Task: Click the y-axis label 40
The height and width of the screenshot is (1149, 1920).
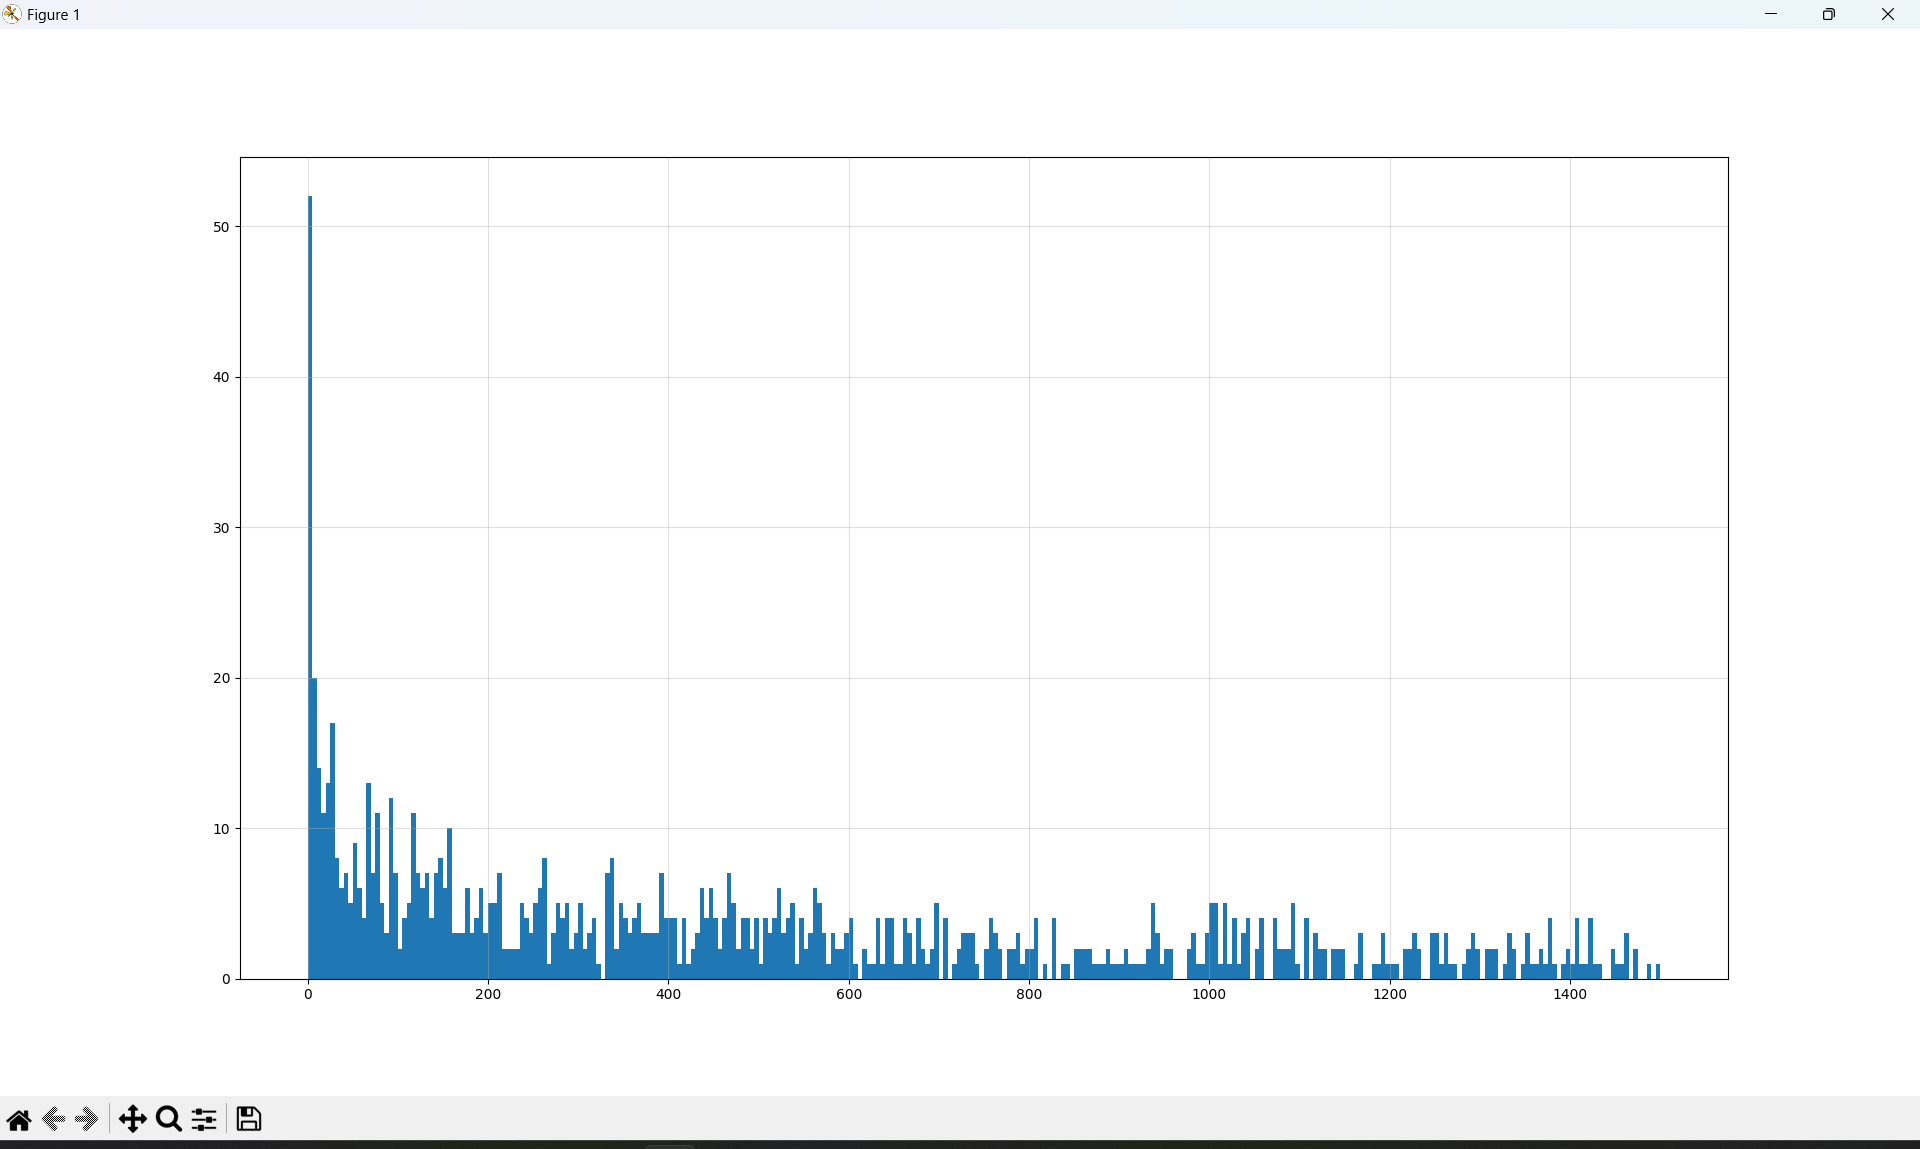Action: coord(221,377)
